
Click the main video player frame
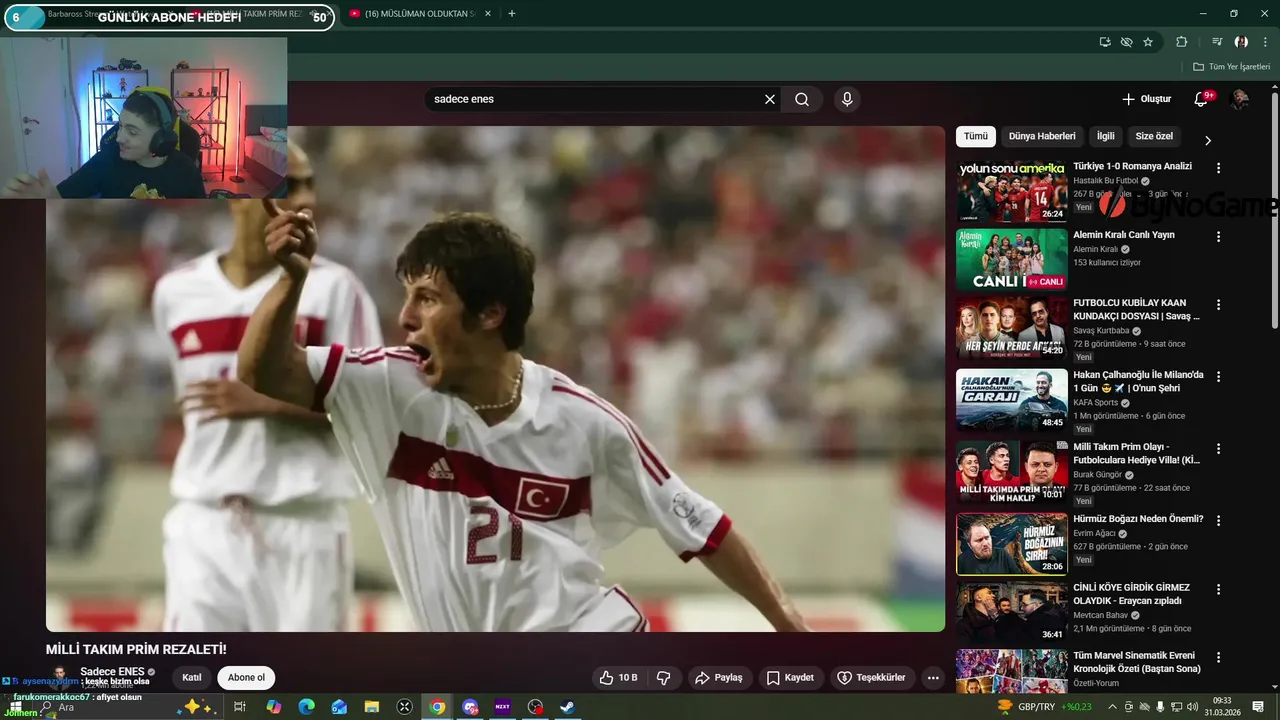[495, 379]
